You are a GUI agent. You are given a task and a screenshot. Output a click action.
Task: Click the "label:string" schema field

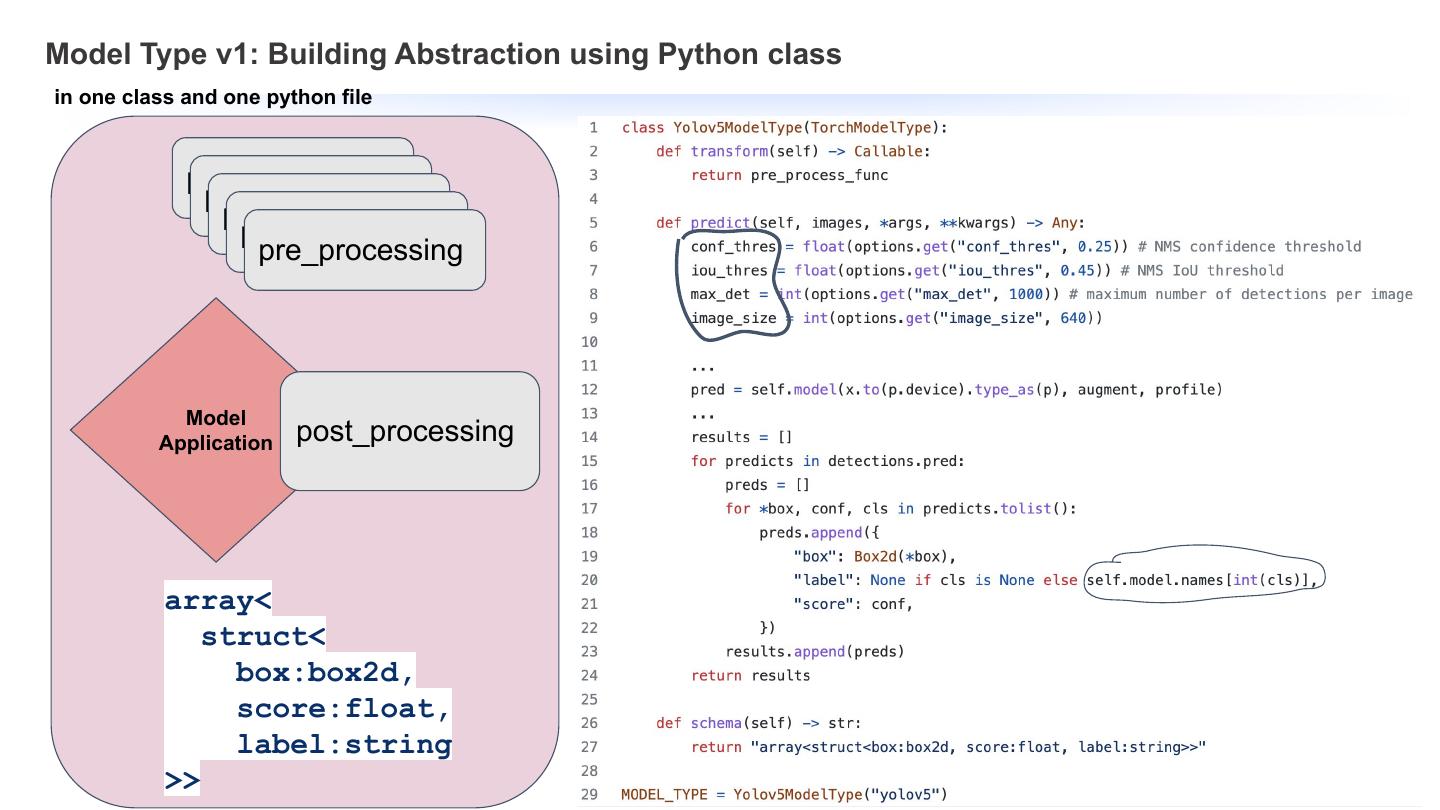(x=344, y=745)
